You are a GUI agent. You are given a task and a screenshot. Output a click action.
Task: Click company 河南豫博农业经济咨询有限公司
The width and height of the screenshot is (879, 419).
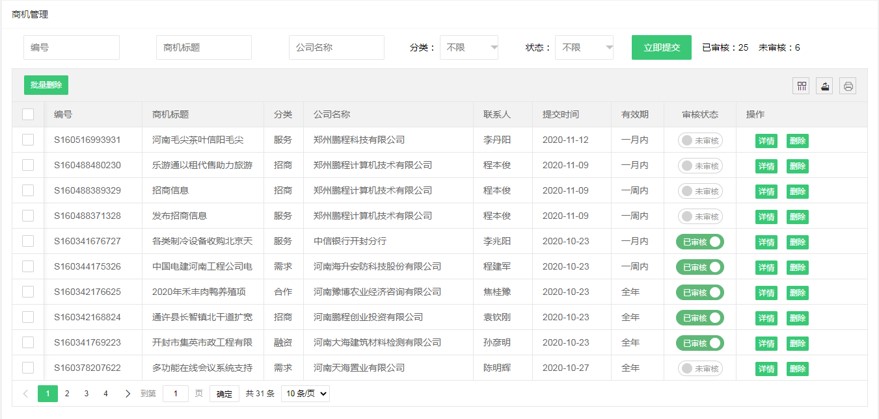377,292
